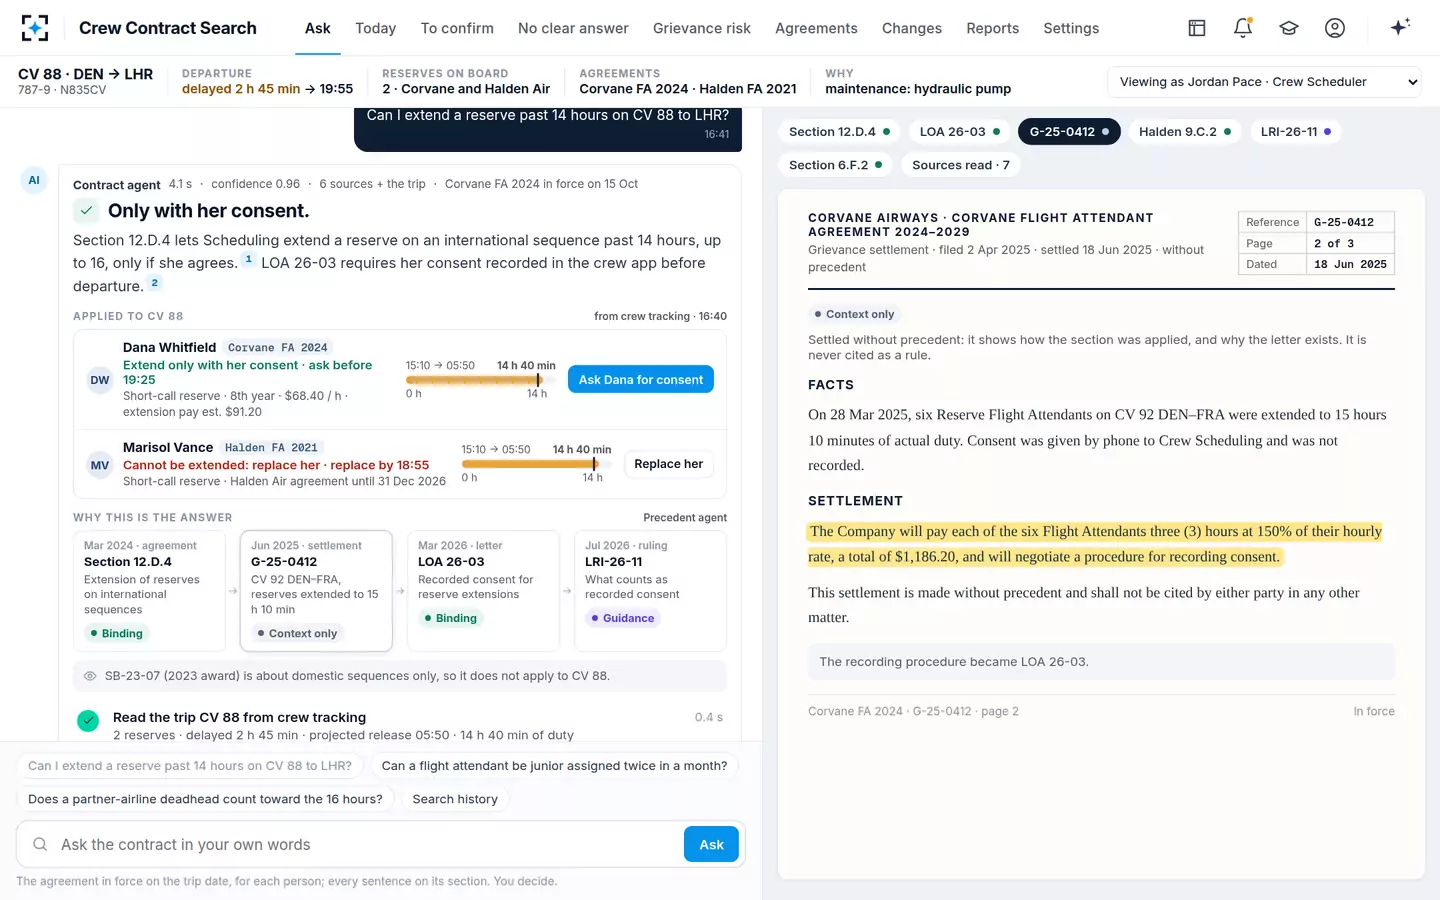This screenshot has width=1440, height=900.
Task: Open the Grievance risk tab
Action: pyautogui.click(x=702, y=28)
